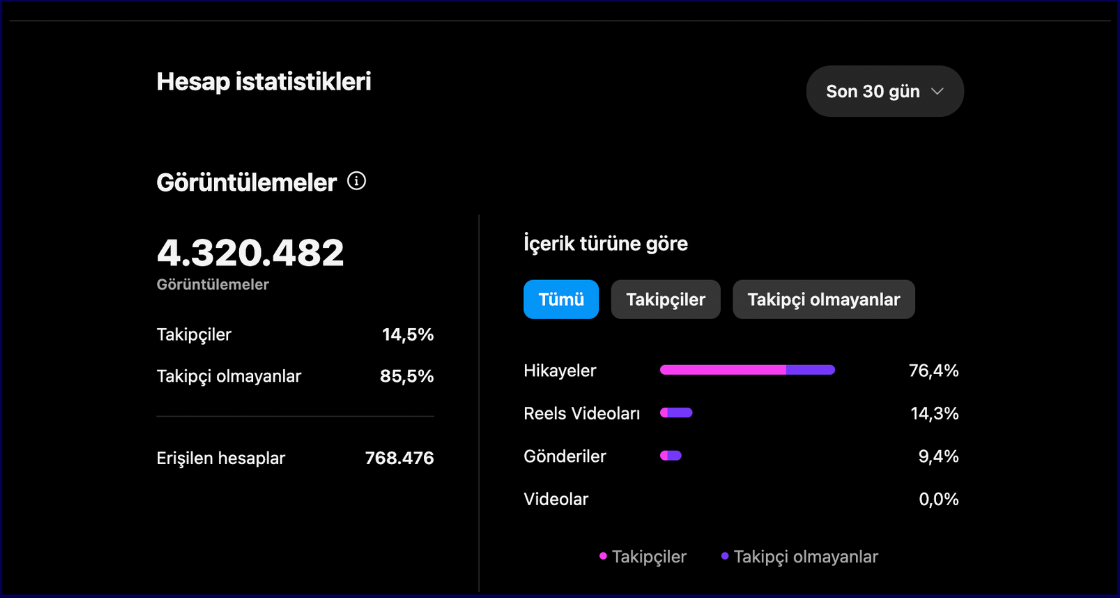
Task: Click the Hesap istatistikleri heading
Action: pyautogui.click(x=264, y=81)
